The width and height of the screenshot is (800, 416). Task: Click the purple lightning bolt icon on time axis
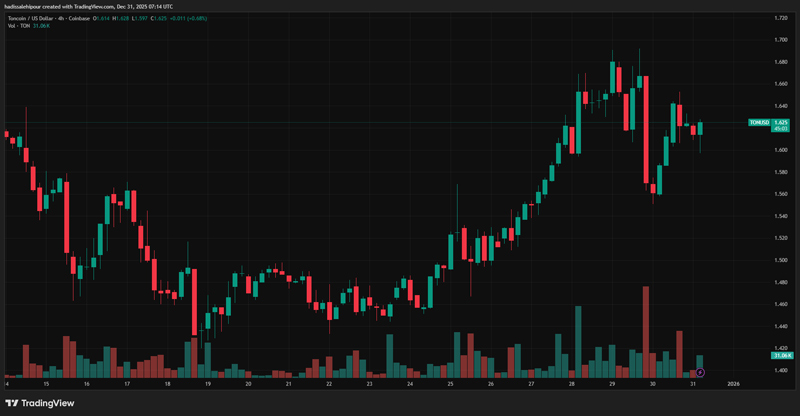point(700,372)
